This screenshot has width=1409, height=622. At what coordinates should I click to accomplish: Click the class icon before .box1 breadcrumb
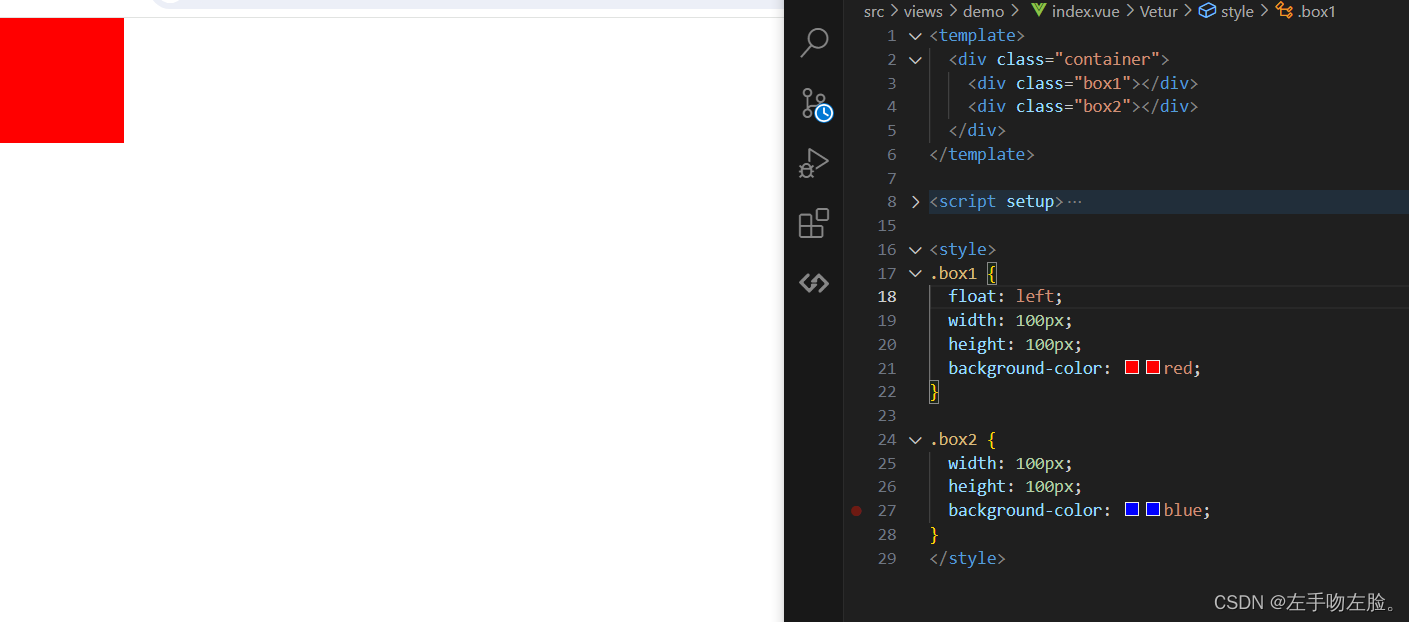pyautogui.click(x=1284, y=11)
